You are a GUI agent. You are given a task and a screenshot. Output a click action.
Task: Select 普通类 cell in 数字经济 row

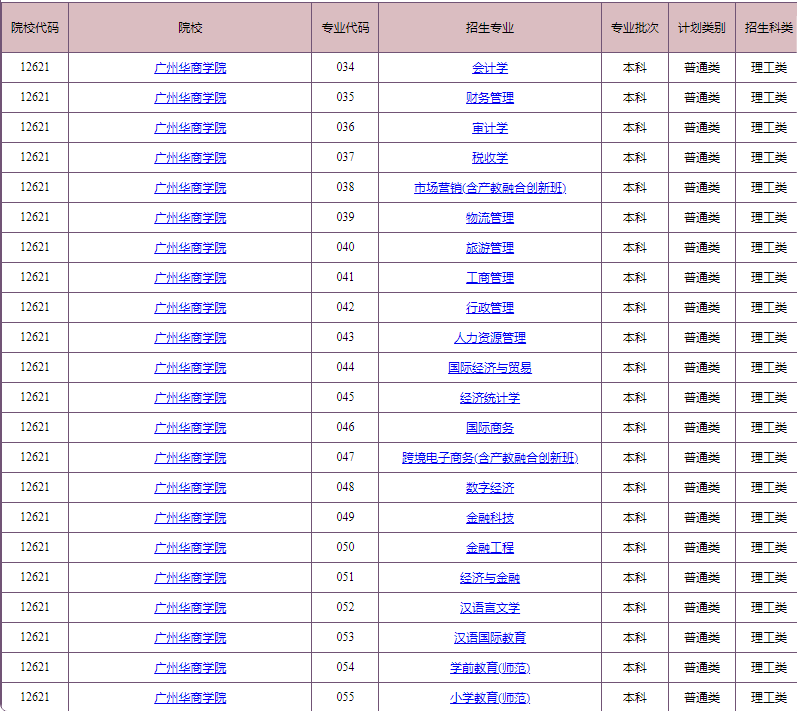[x=702, y=487]
